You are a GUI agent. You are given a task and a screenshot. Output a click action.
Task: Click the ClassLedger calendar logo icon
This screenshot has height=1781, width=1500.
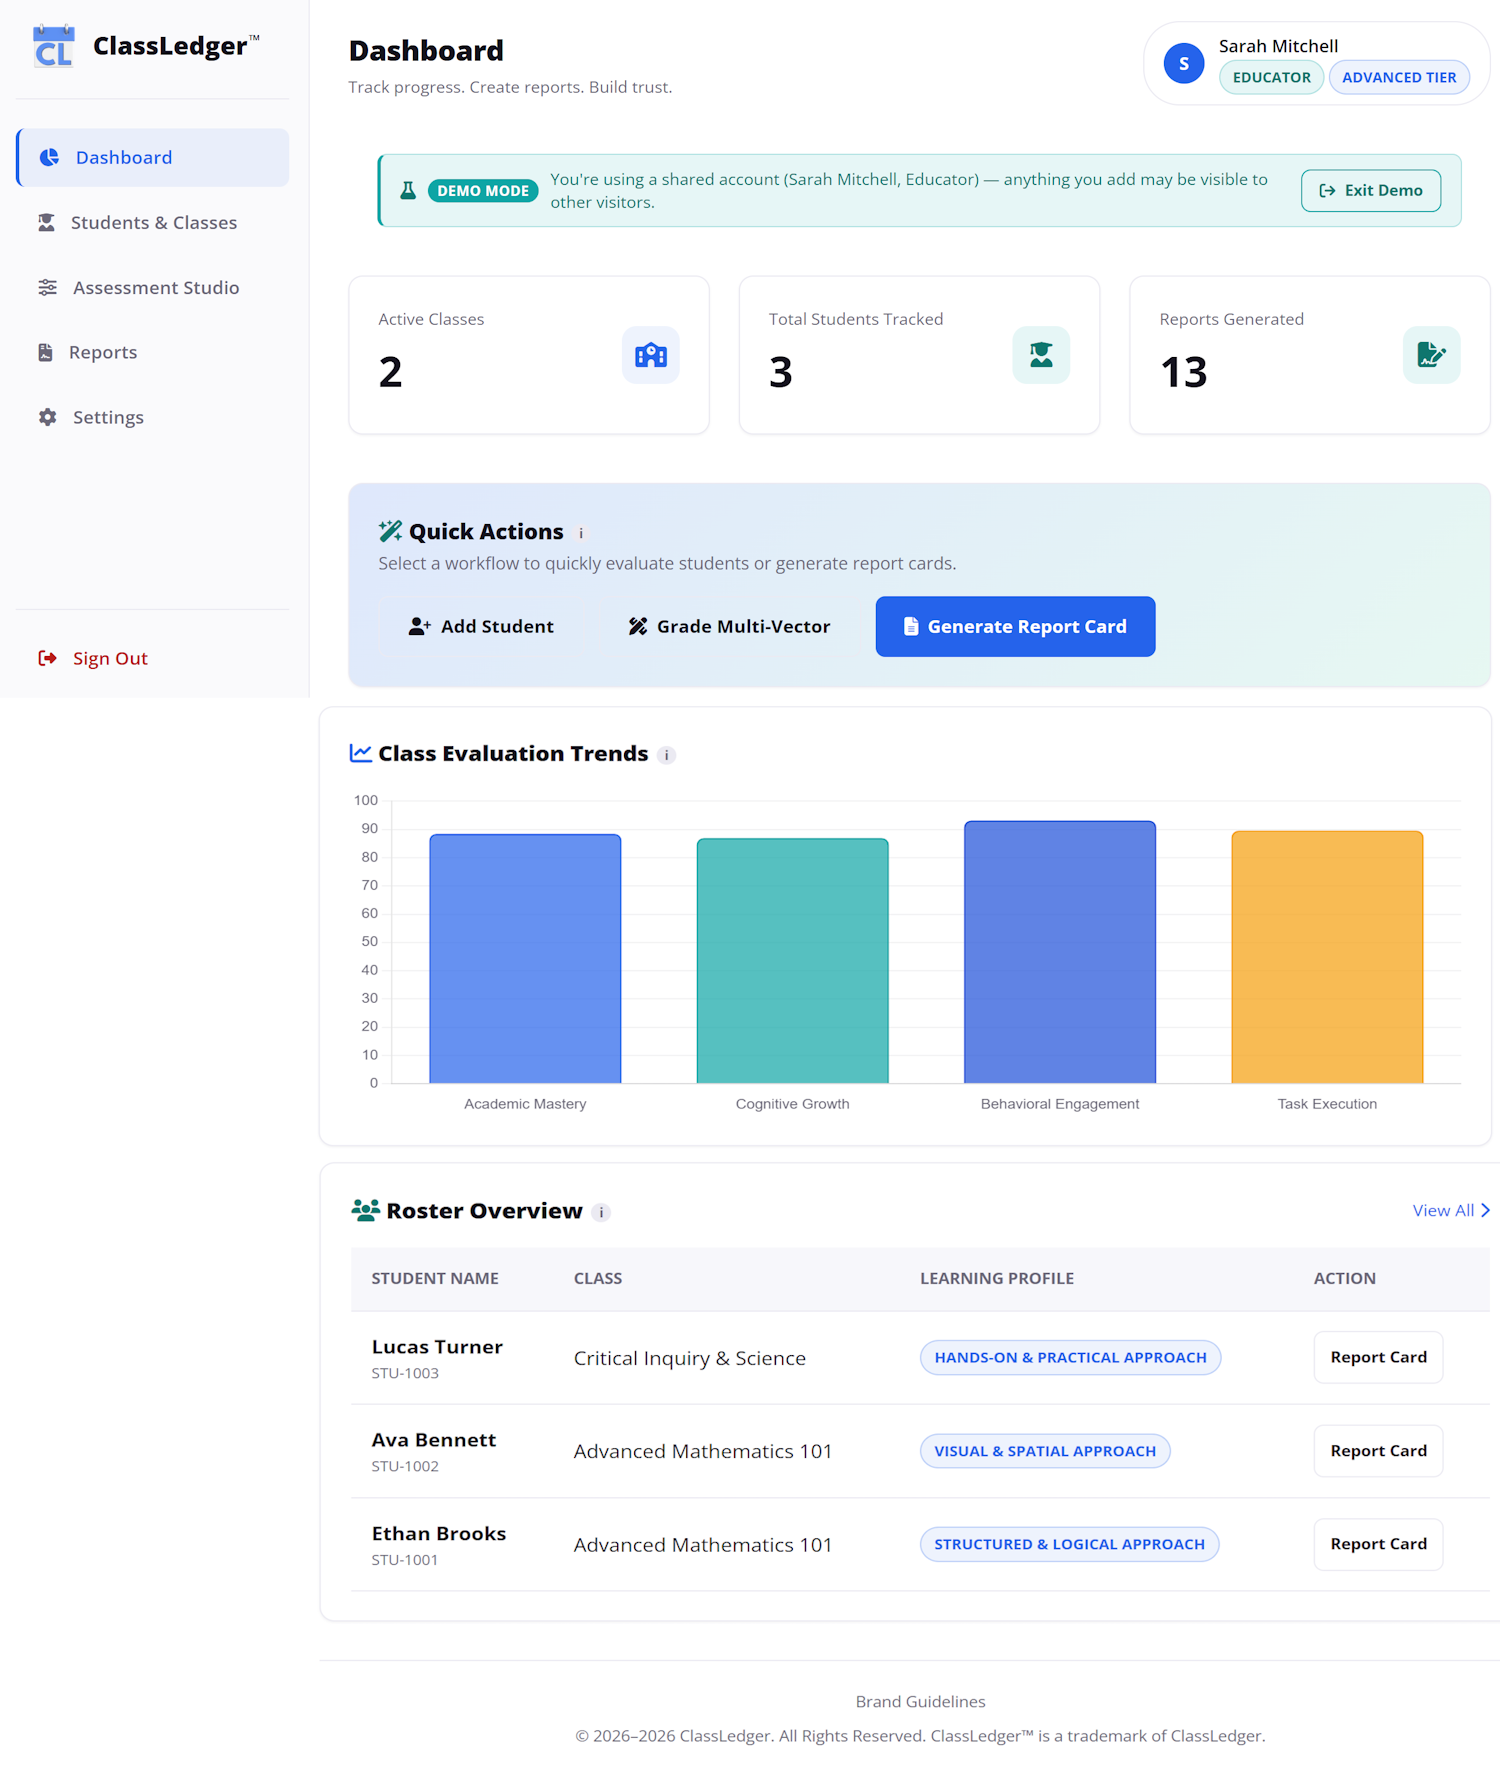coord(53,46)
